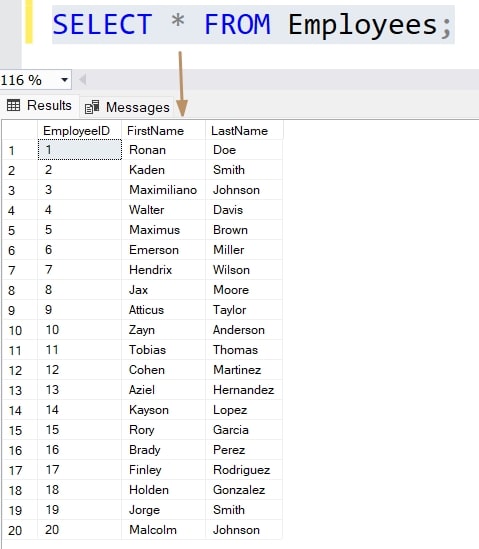Select the Miller last name cell
This screenshot has height=549, width=479.
(x=244, y=250)
